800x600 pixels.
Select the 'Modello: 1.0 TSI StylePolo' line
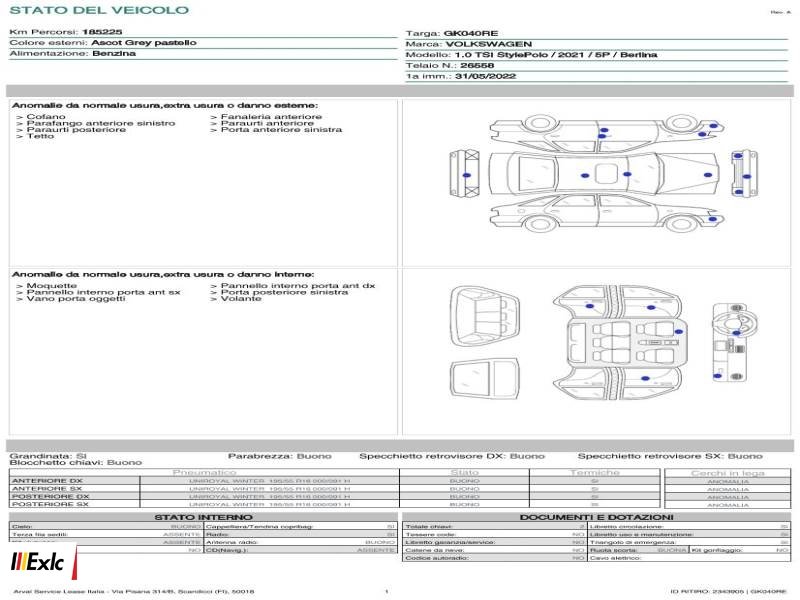tap(531, 55)
